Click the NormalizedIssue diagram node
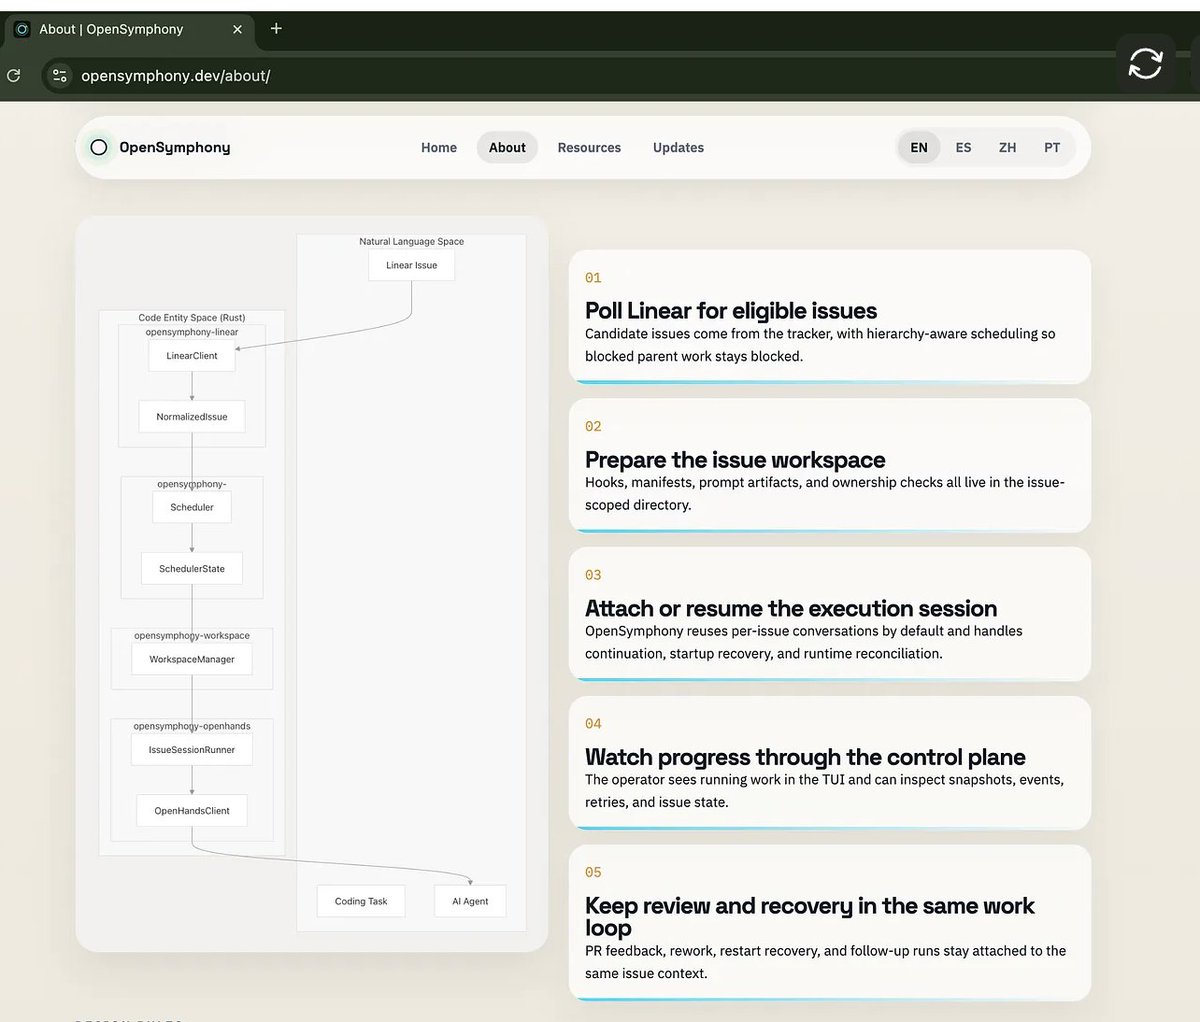 coord(192,416)
